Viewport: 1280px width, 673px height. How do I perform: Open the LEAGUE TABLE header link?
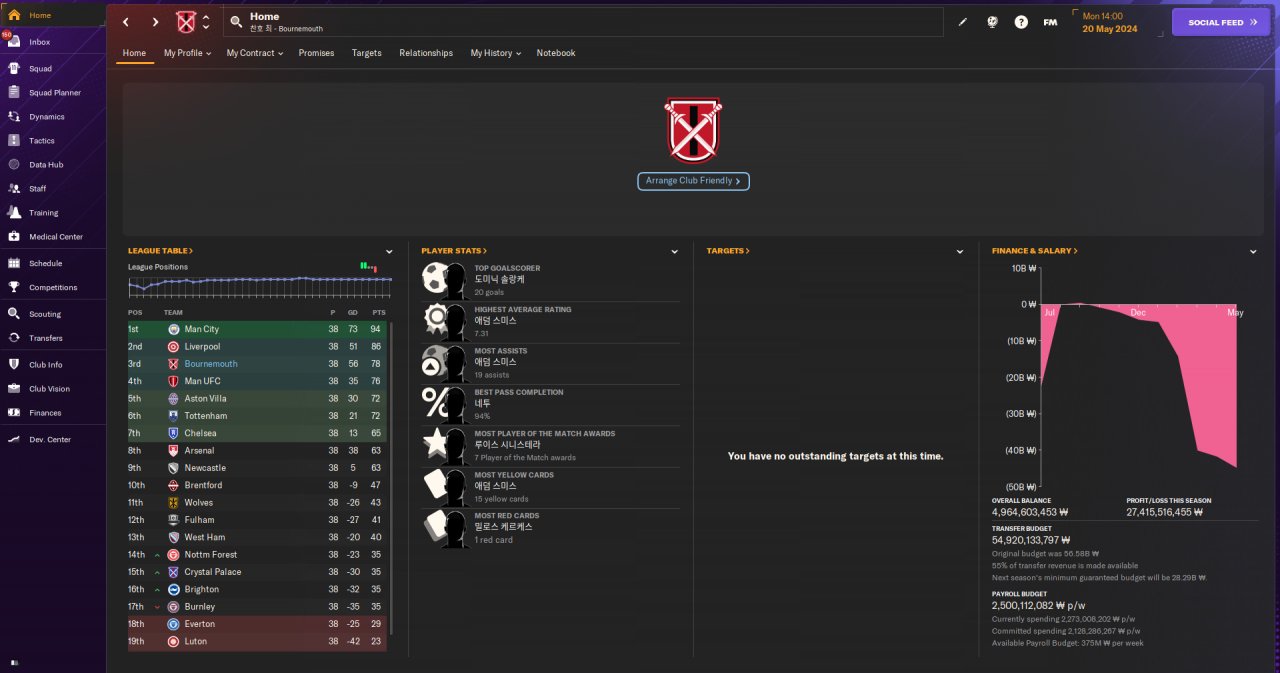[x=160, y=251]
